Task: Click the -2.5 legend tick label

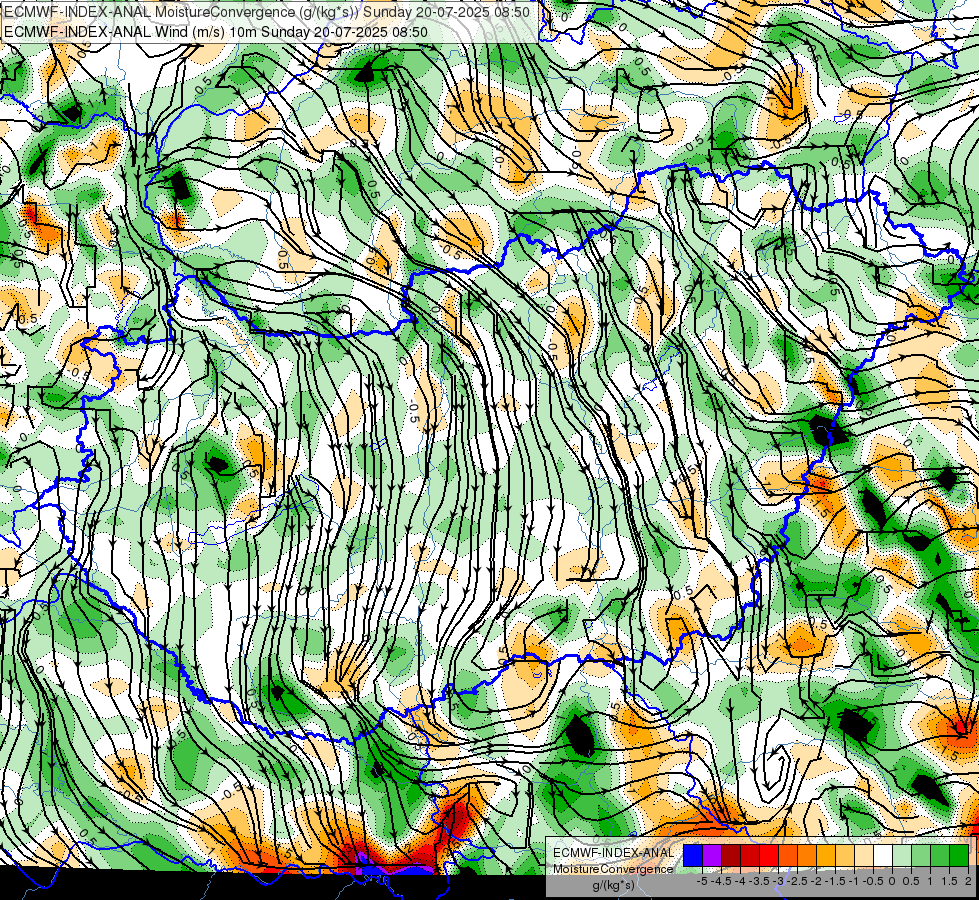Action: click(797, 881)
